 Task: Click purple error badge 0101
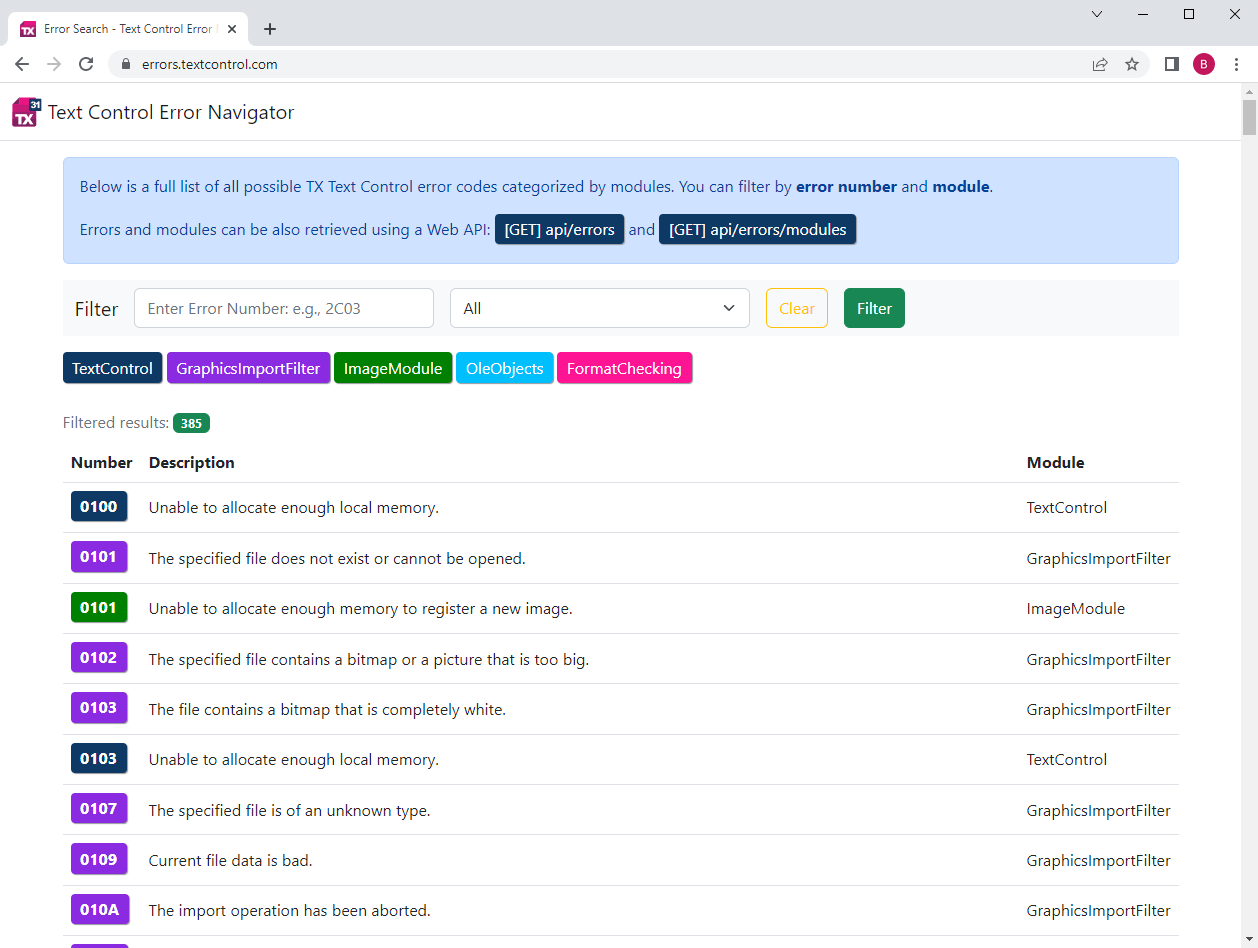pos(99,556)
